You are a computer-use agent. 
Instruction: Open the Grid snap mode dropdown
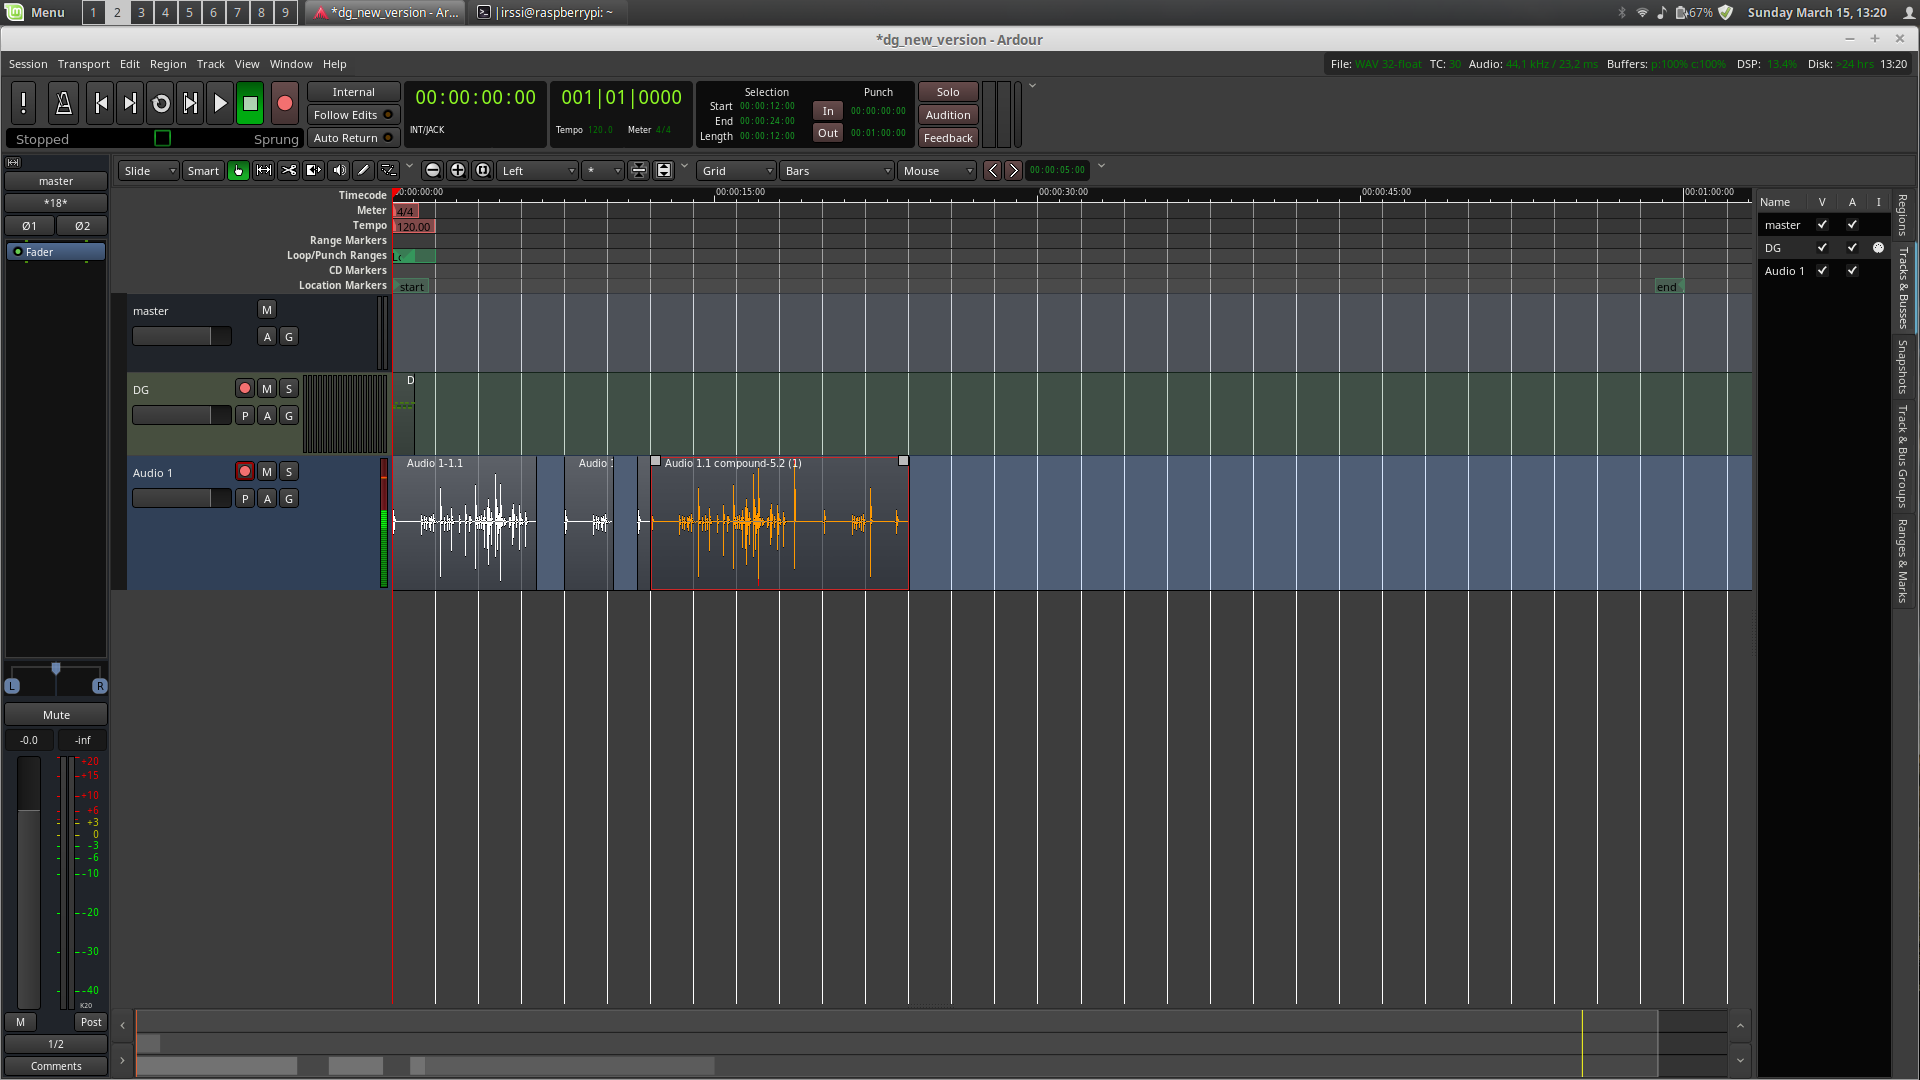[737, 171]
